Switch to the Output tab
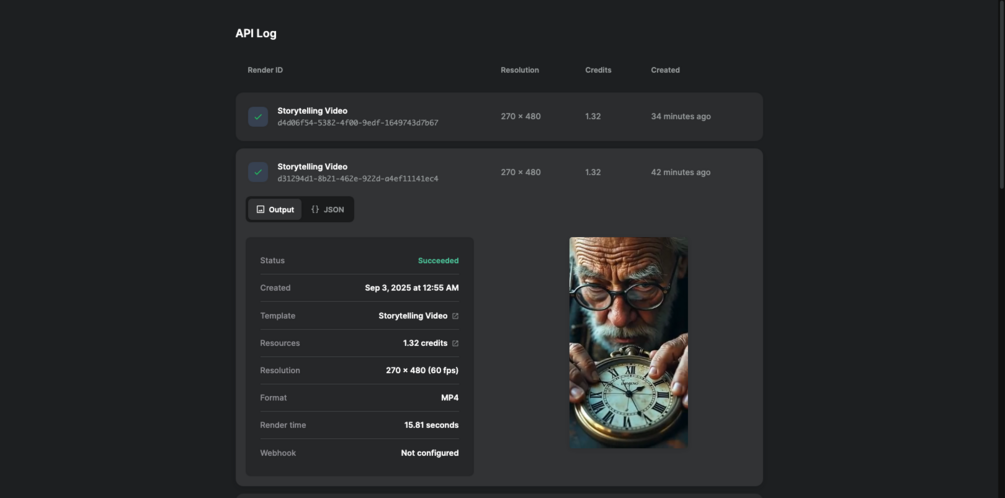1005x498 pixels. (274, 210)
